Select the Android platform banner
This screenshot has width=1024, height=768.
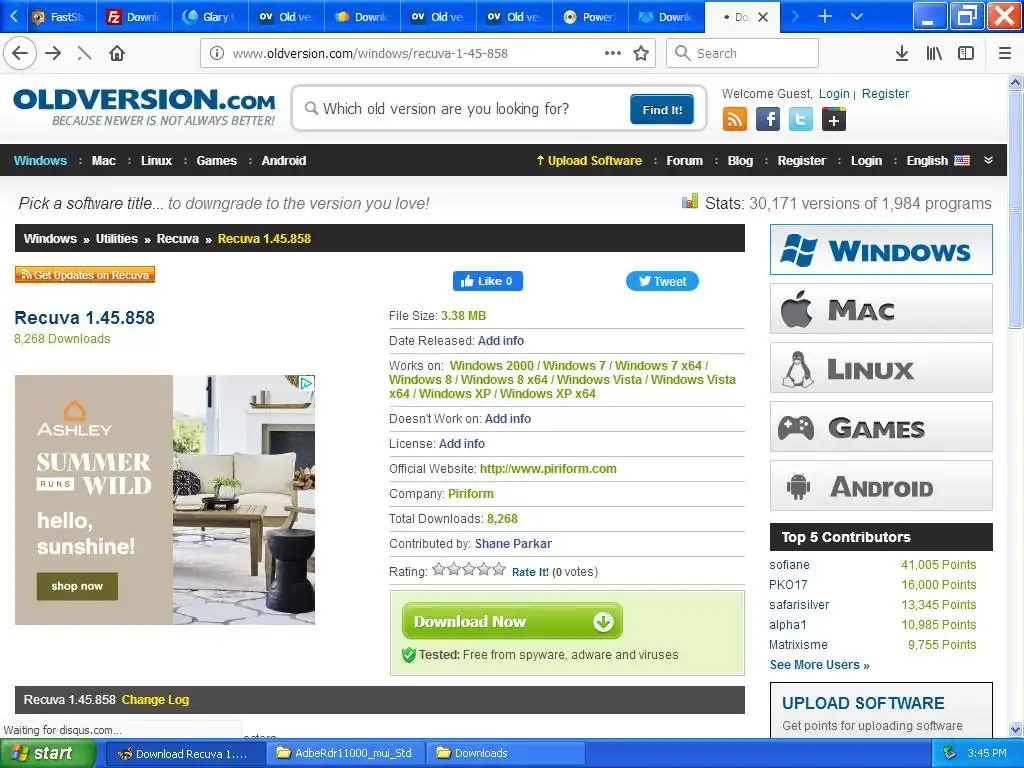881,486
